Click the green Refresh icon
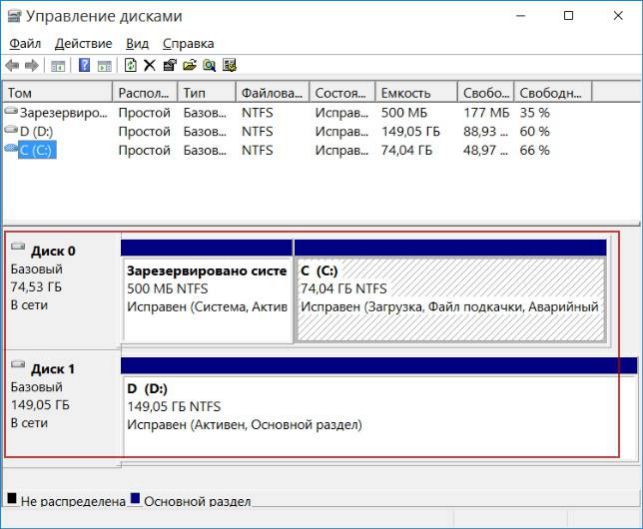 130,65
